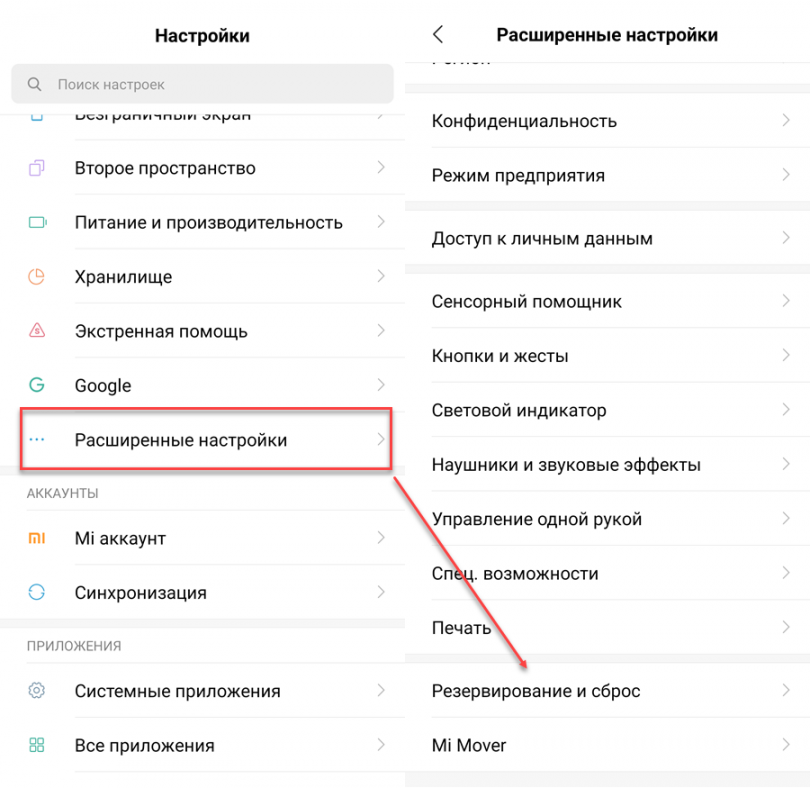Click the Хранилище pie chart icon
The height and width of the screenshot is (788, 810).
37,277
